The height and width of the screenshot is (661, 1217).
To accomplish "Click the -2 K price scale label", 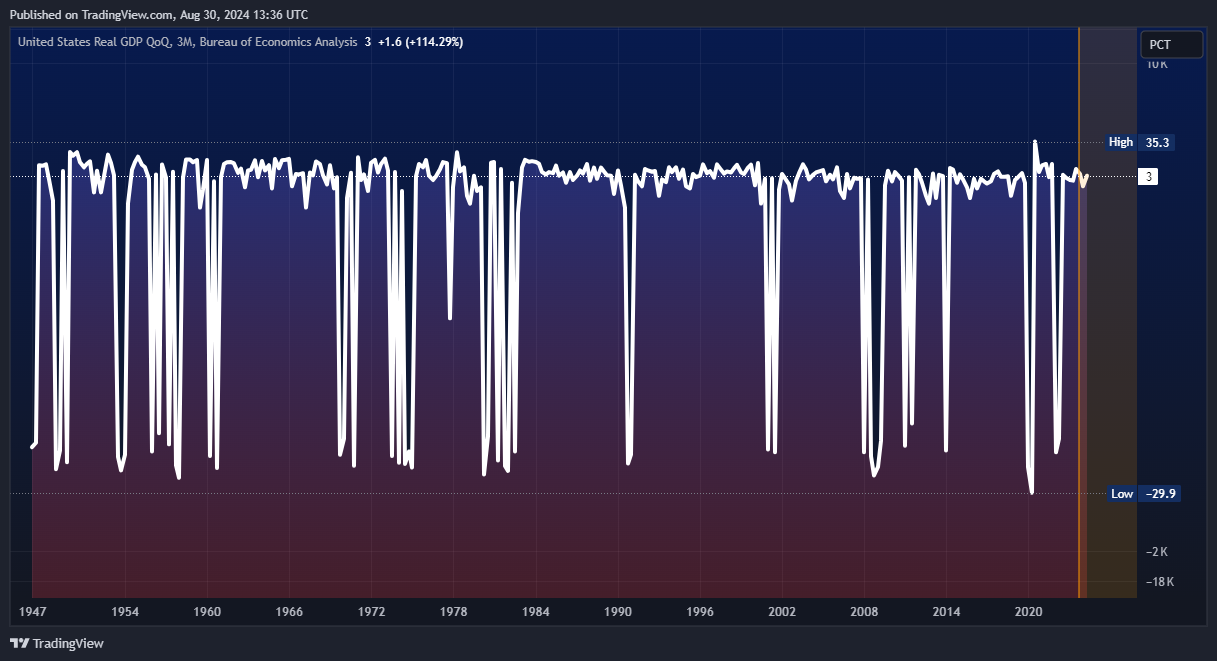I will (x=1157, y=552).
